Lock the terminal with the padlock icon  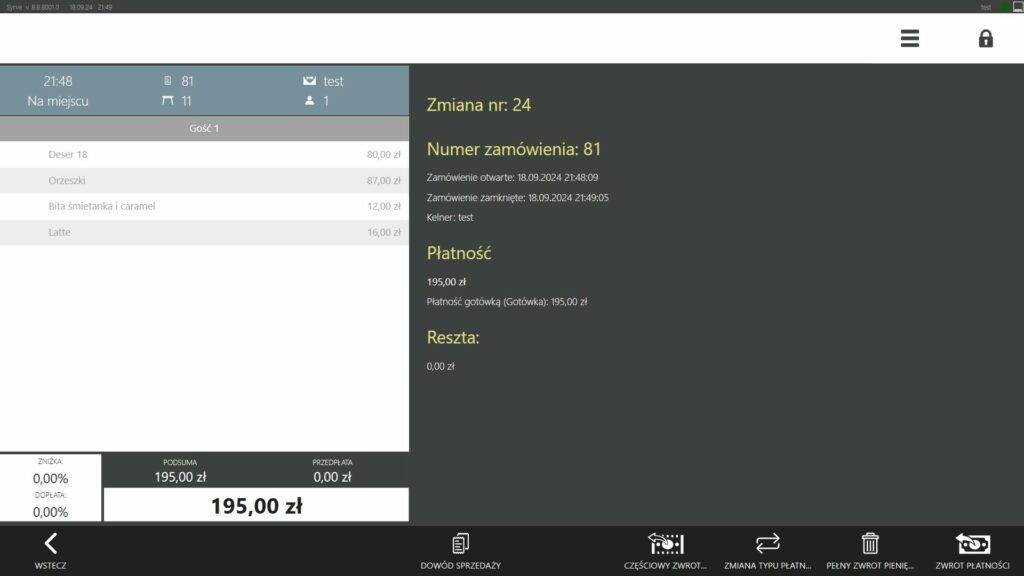(x=985, y=39)
